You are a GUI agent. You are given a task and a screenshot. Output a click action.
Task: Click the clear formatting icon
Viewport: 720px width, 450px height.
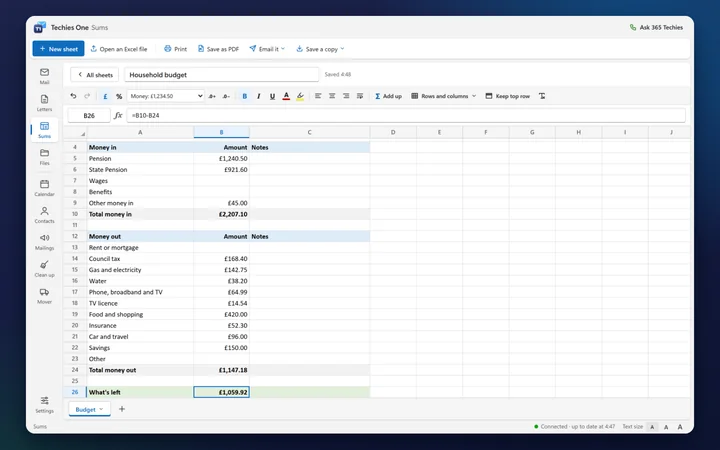[x=542, y=96]
